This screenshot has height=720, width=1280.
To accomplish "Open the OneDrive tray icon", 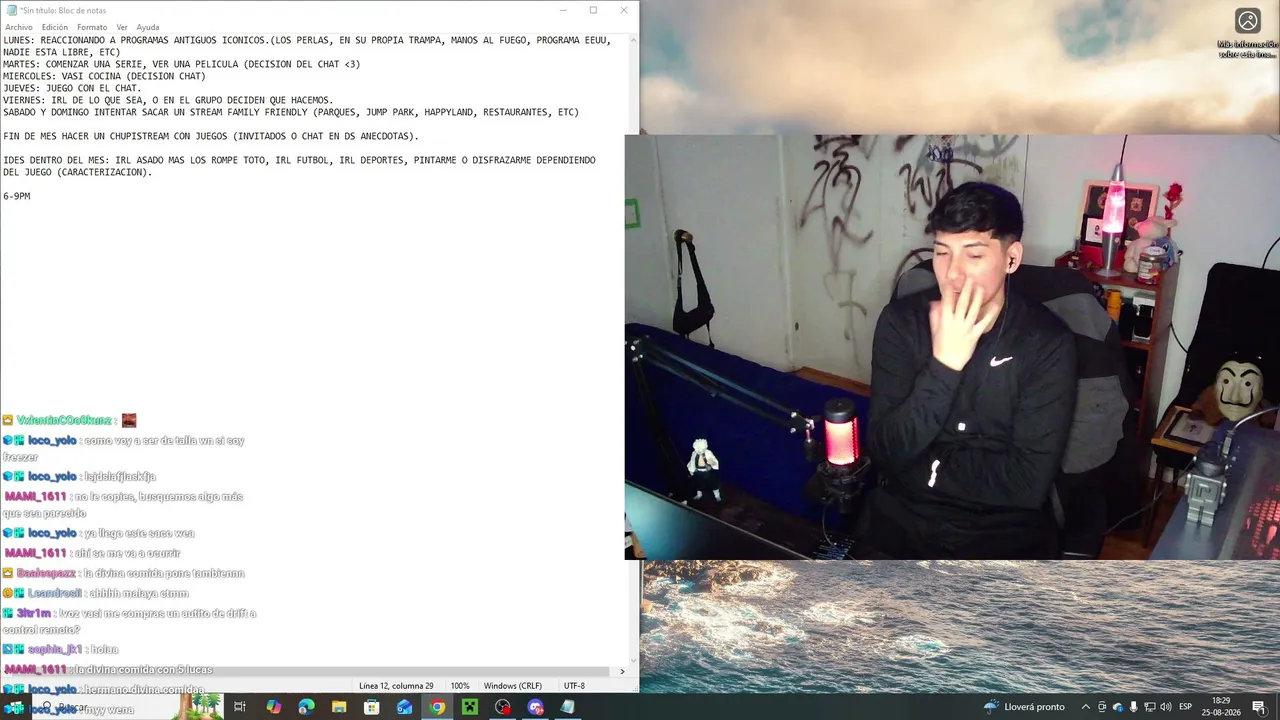I will click(1118, 707).
